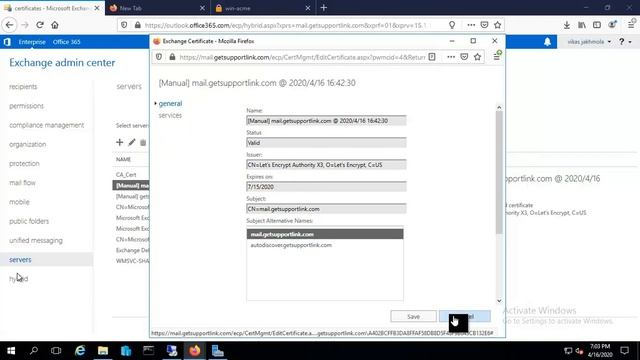This screenshot has height=360, width=640.
Task: Open popup window page actions menu
Action: [451, 57]
